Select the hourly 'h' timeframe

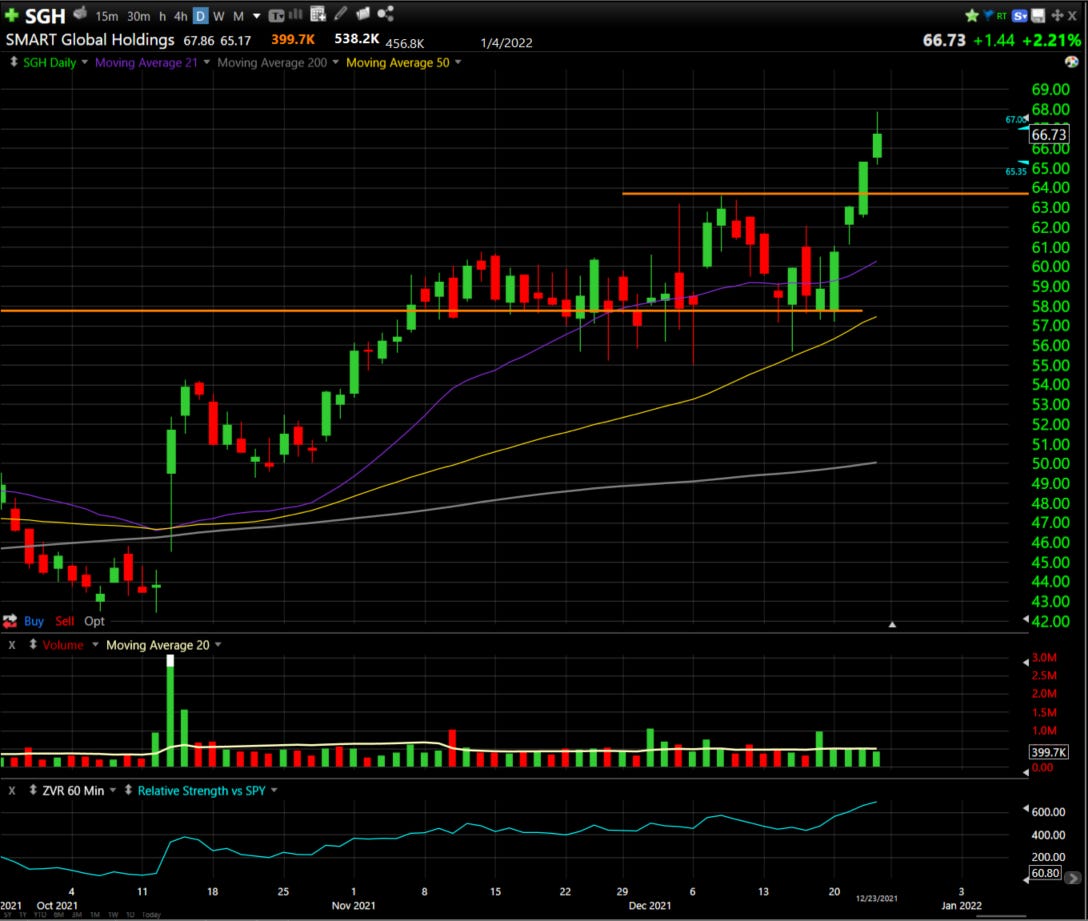[x=162, y=16]
